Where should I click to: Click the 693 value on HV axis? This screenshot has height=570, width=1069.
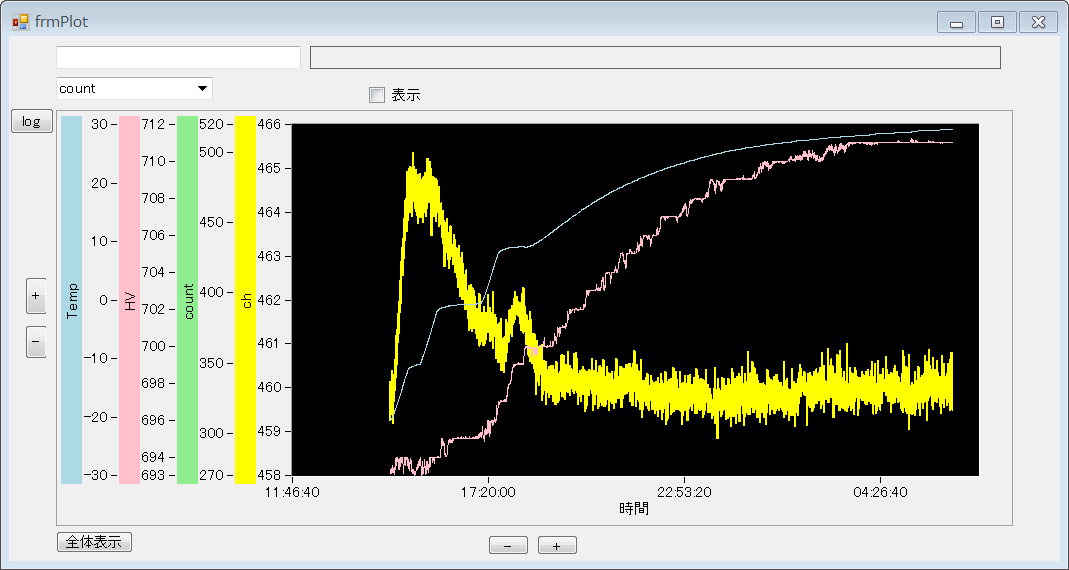(153, 475)
